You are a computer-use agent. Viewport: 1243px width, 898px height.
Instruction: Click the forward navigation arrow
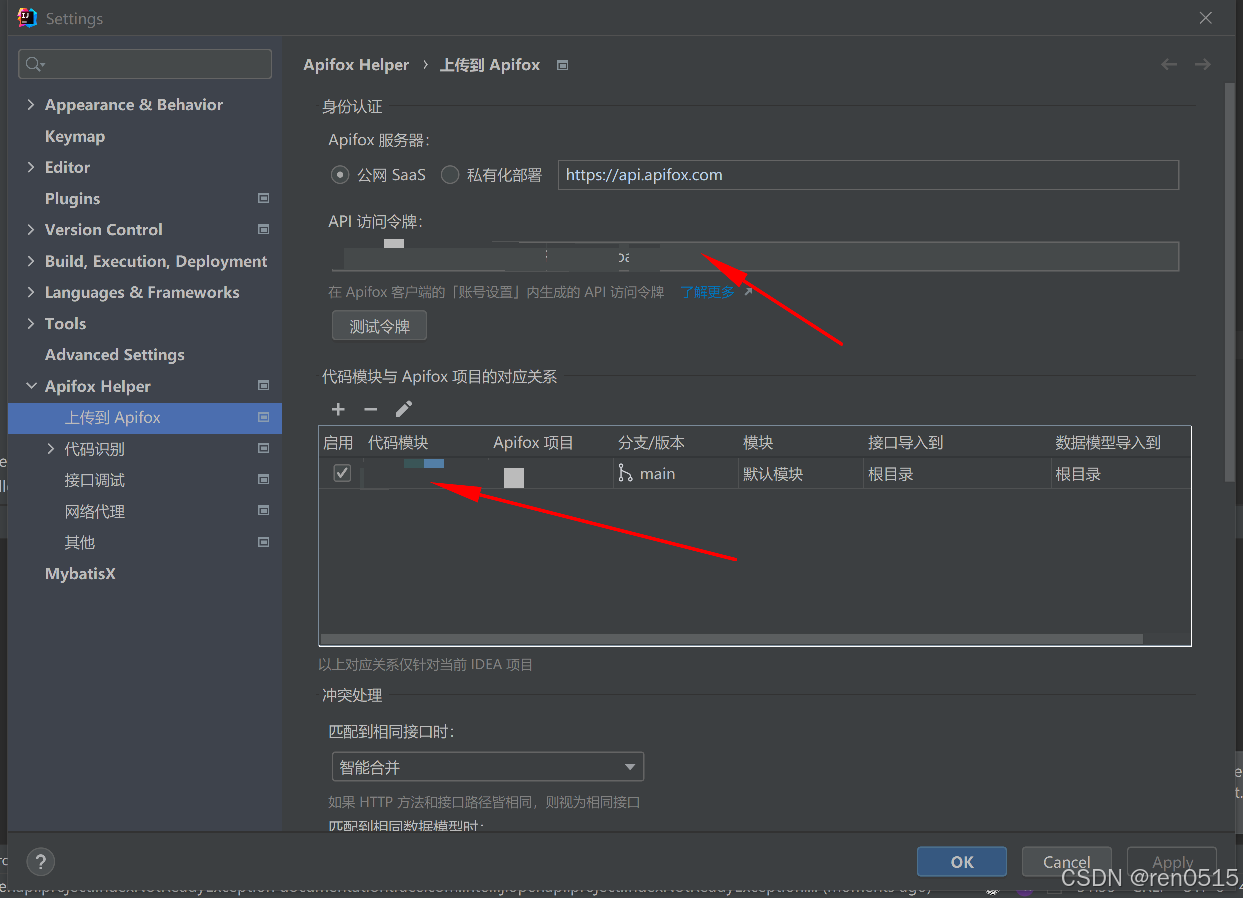pyautogui.click(x=1202, y=64)
